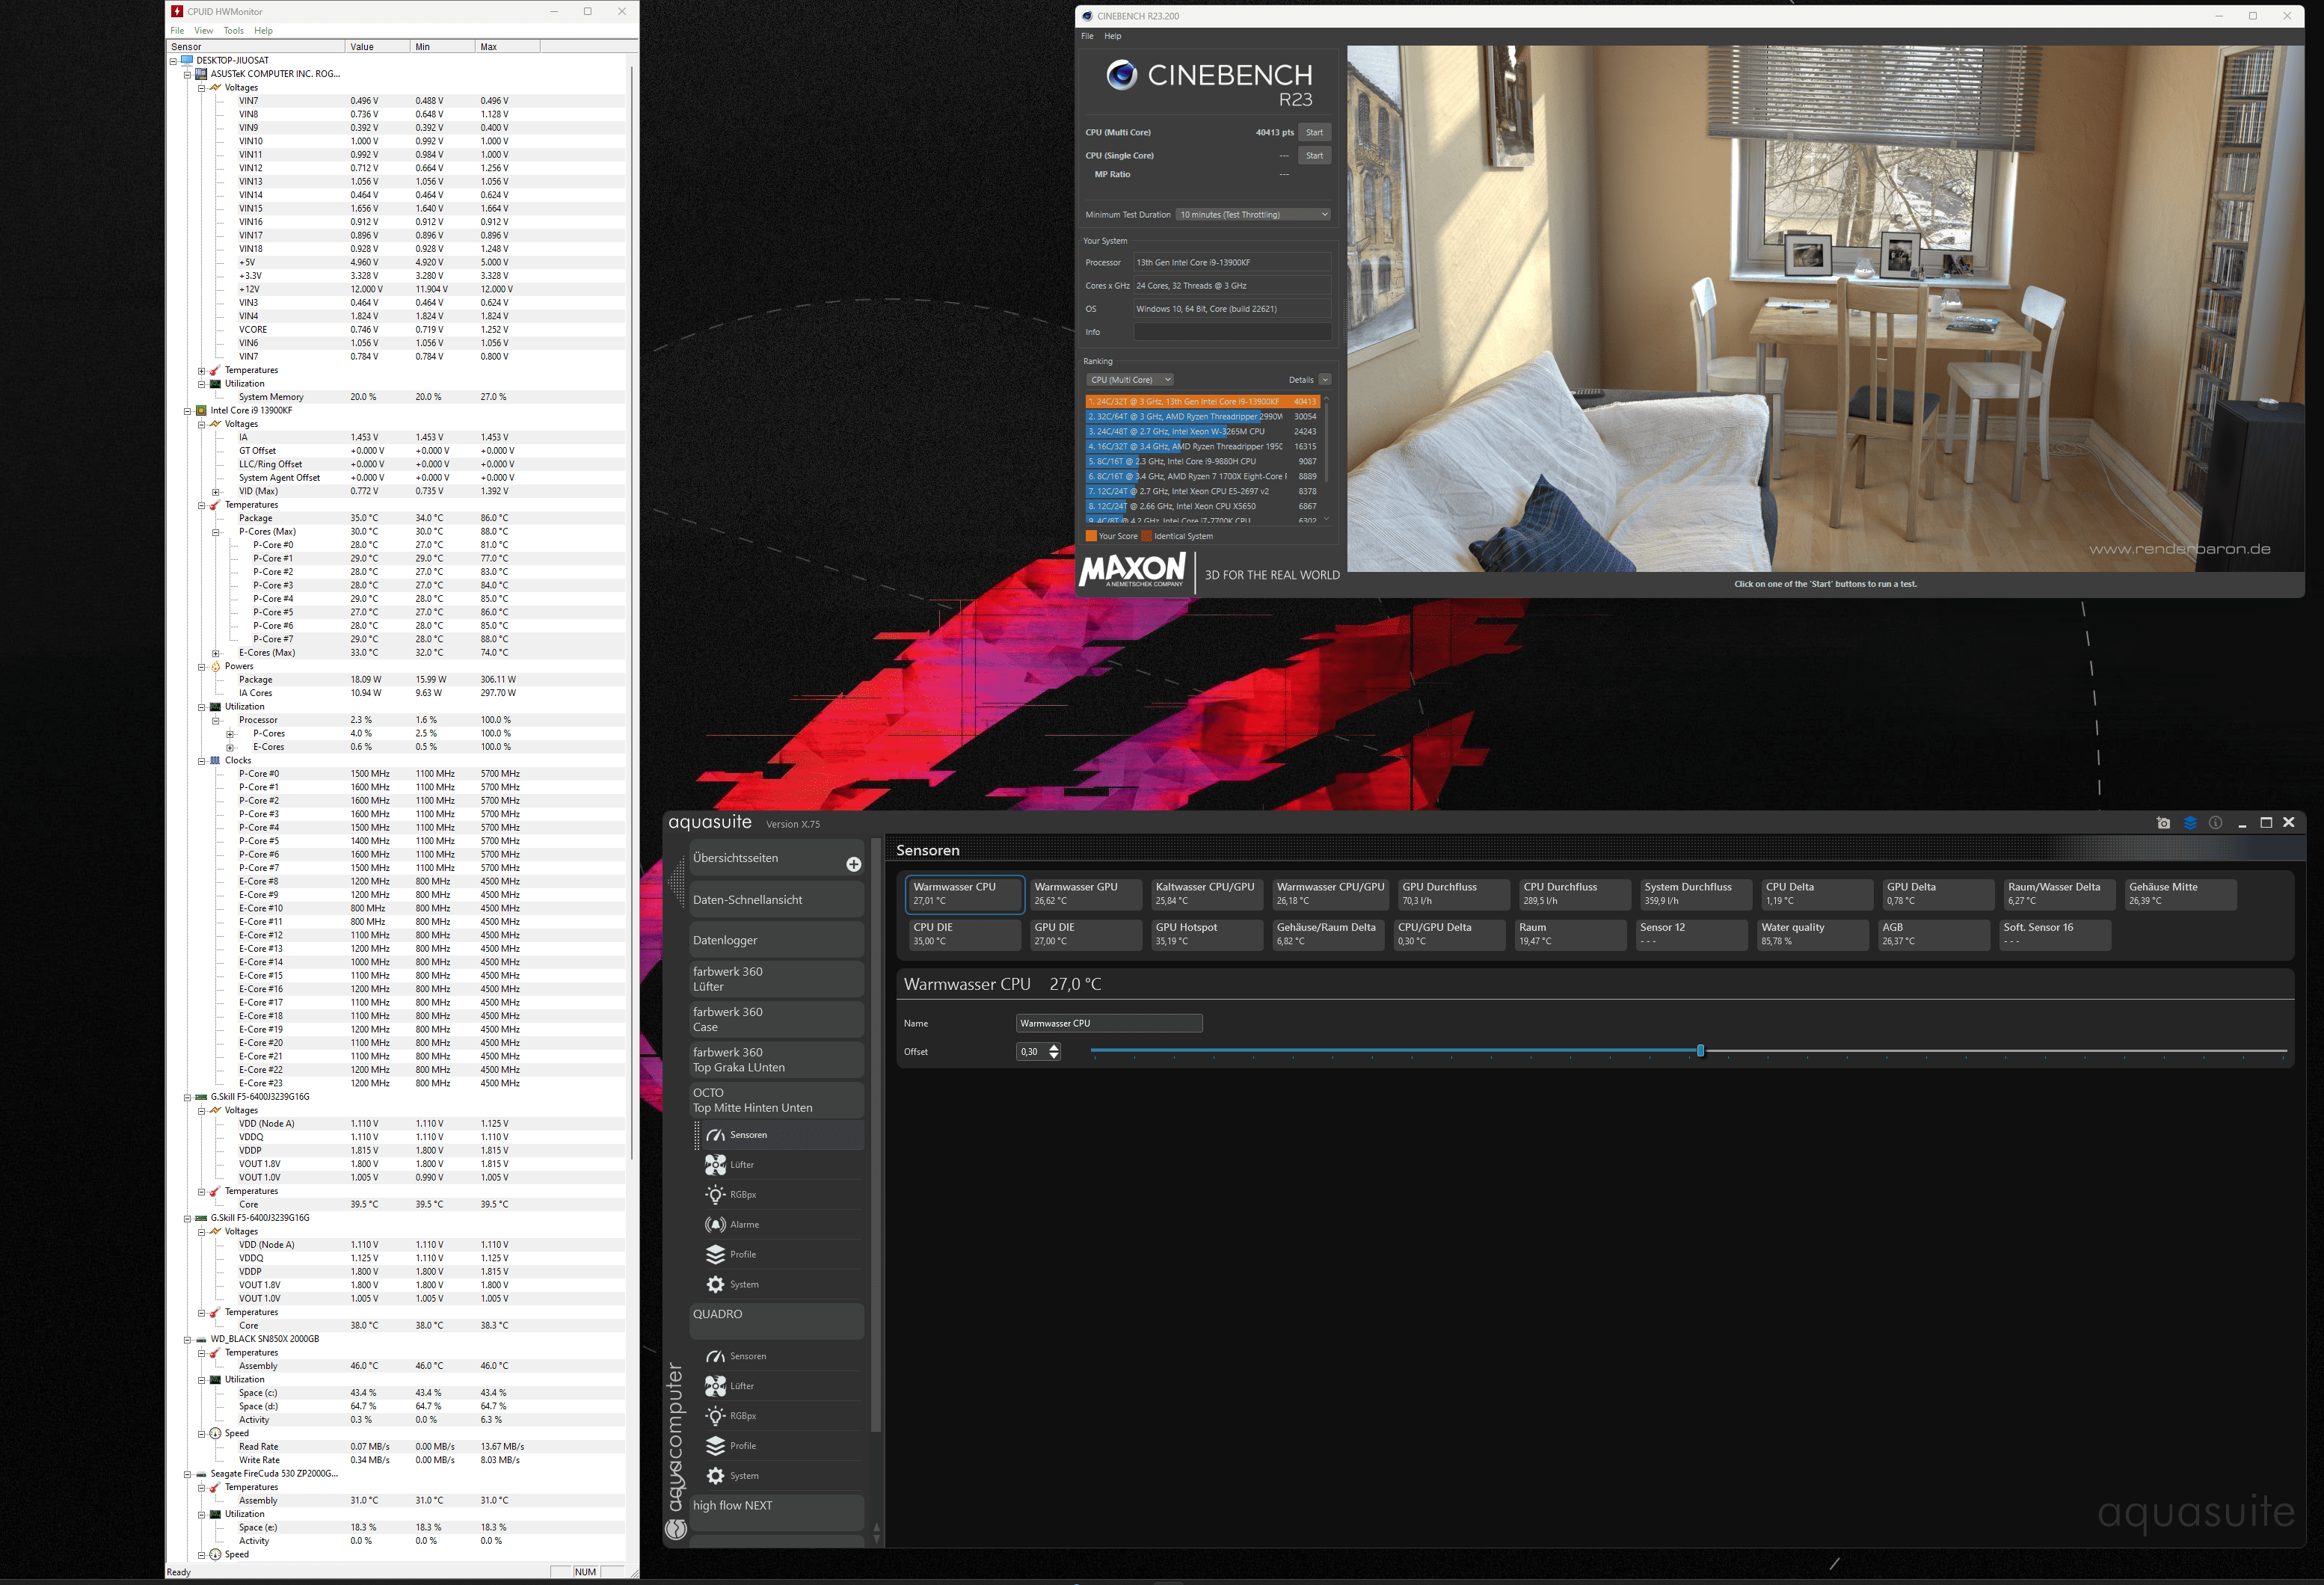Click the aquasuite screenshot camera icon

2163,823
